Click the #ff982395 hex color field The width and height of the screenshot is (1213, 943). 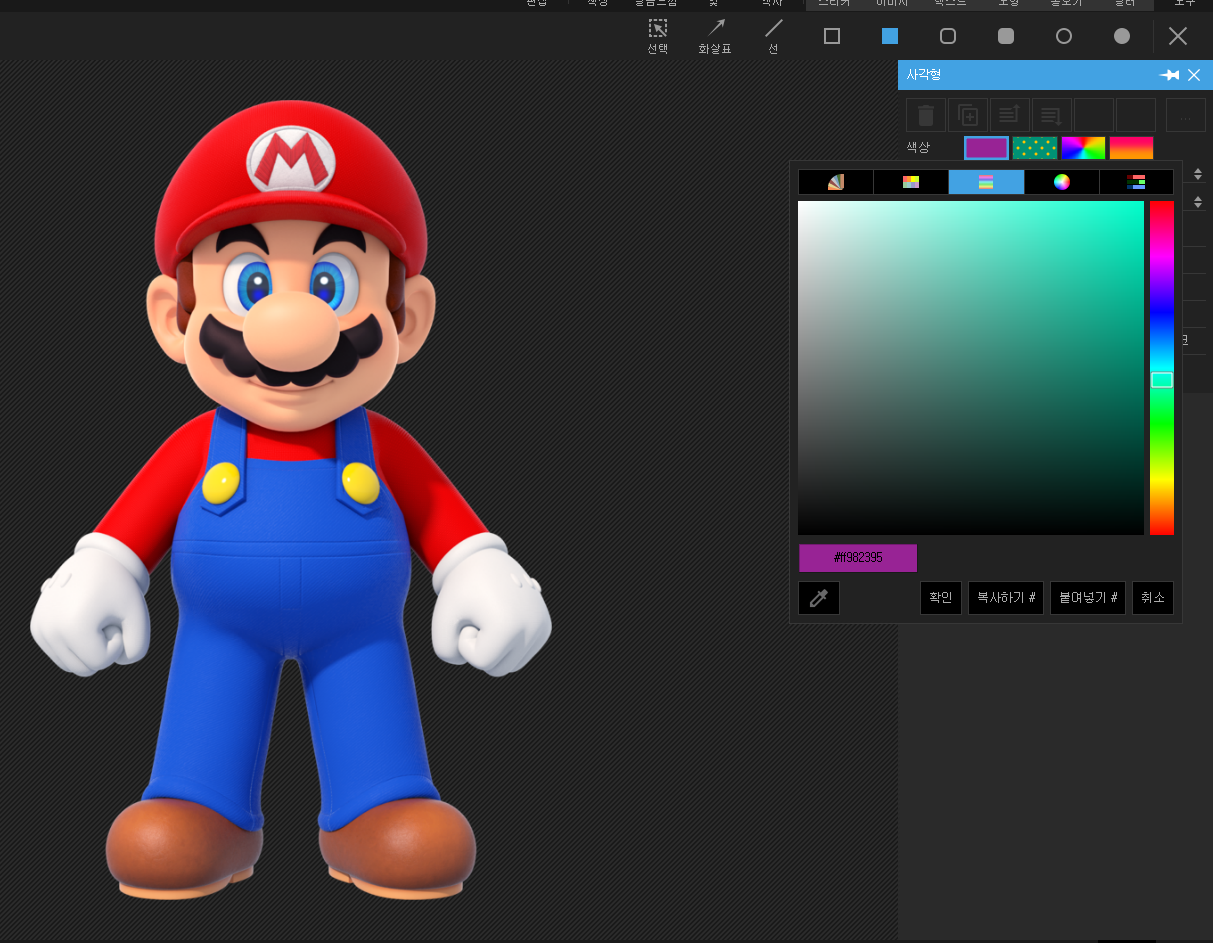click(858, 558)
